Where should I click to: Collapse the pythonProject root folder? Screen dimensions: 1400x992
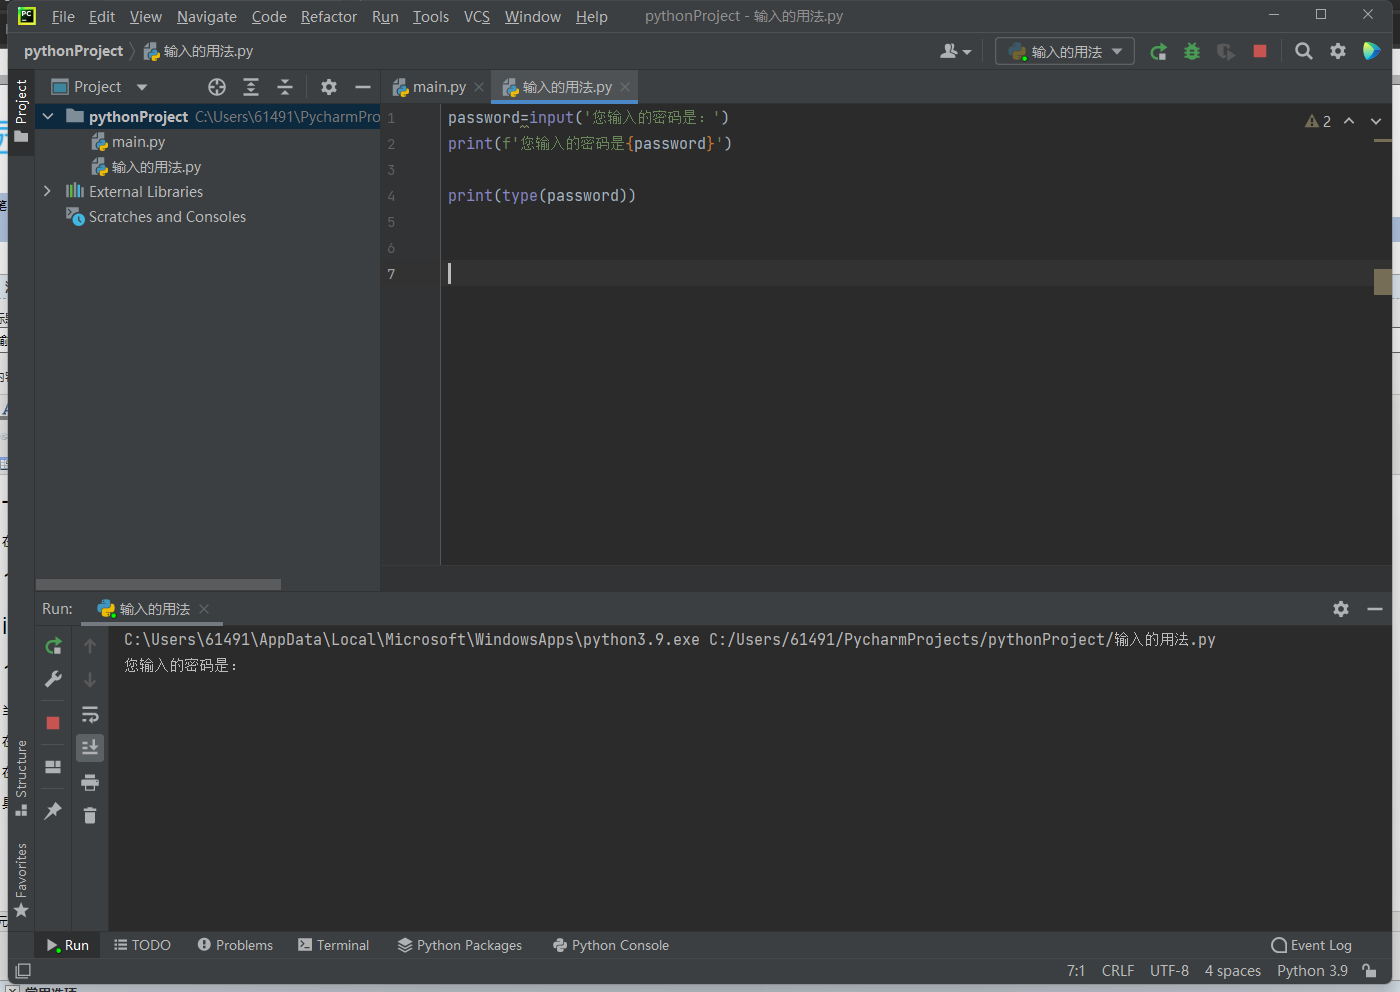[47, 117]
